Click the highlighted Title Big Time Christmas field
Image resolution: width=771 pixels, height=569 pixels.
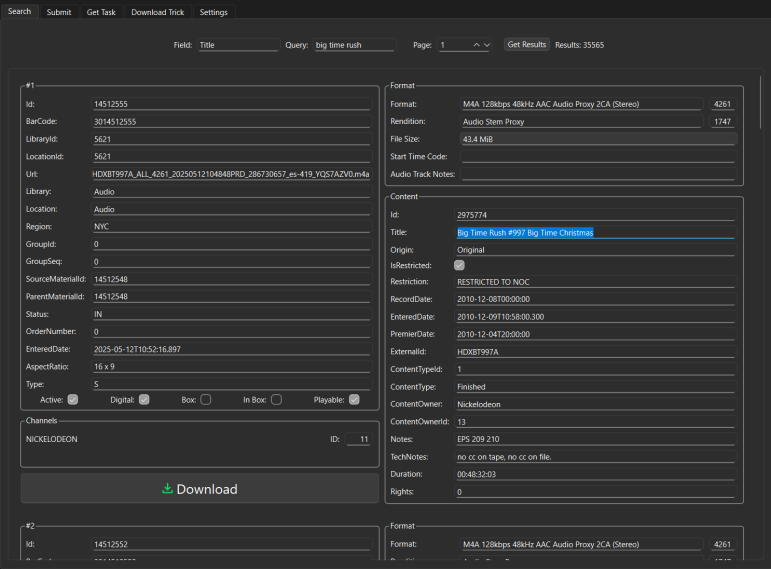tap(595, 233)
